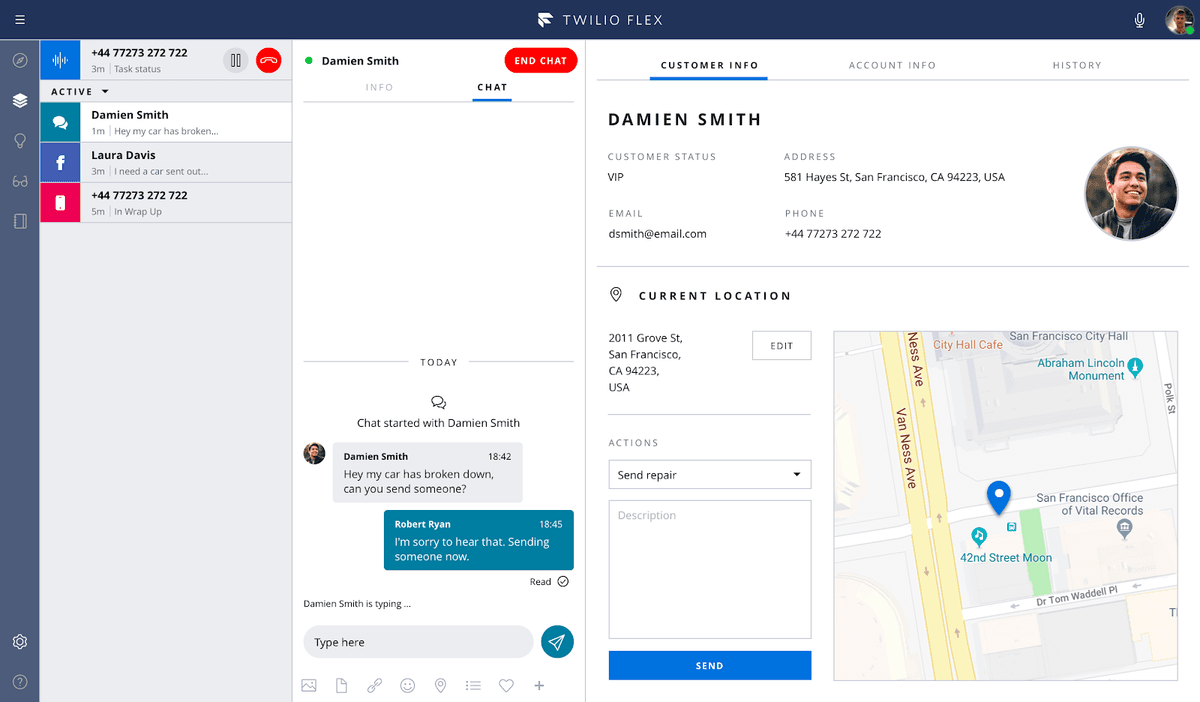Screen dimensions: 1200x702
Task: Click the attach image icon below message box
Action: click(x=309, y=685)
